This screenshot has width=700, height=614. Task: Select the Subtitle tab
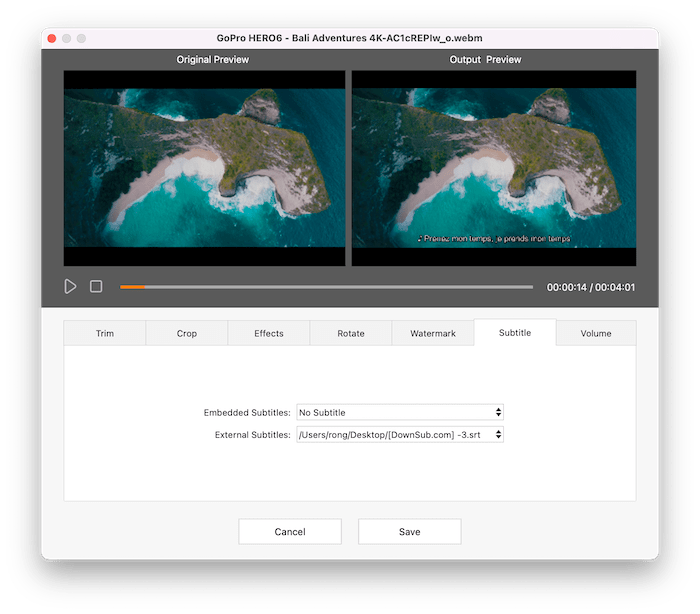point(515,332)
